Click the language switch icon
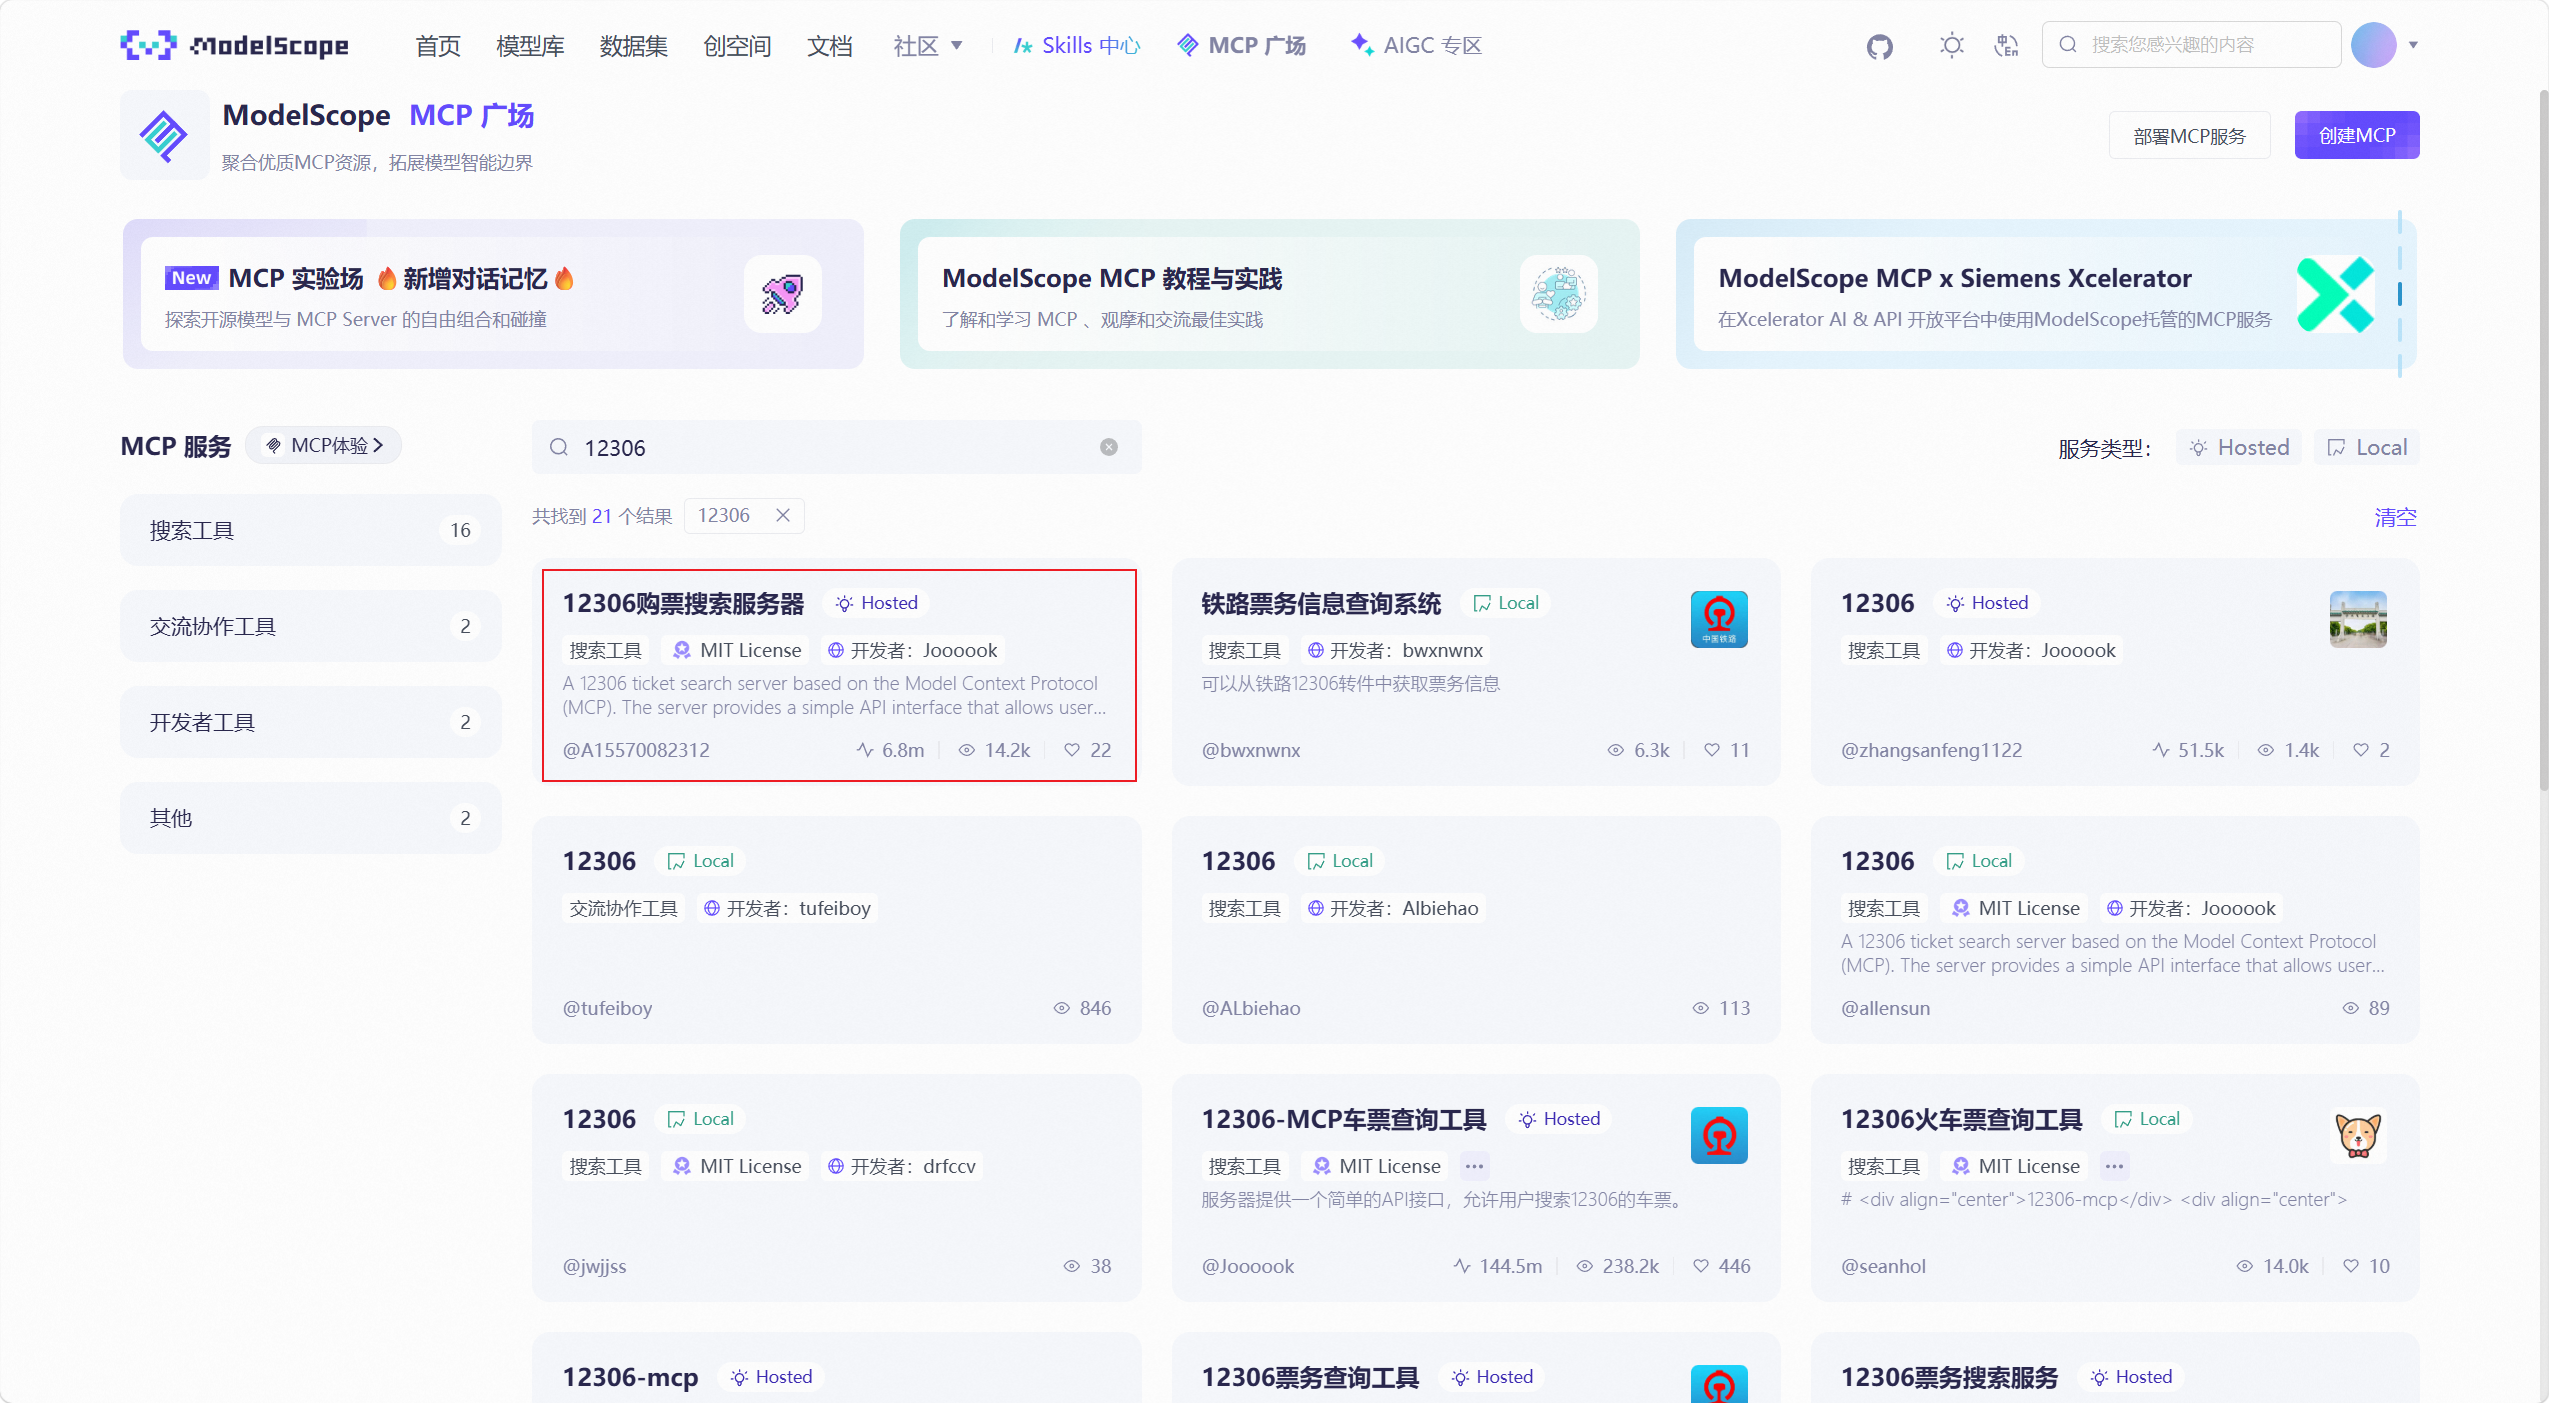 pos(2006,45)
